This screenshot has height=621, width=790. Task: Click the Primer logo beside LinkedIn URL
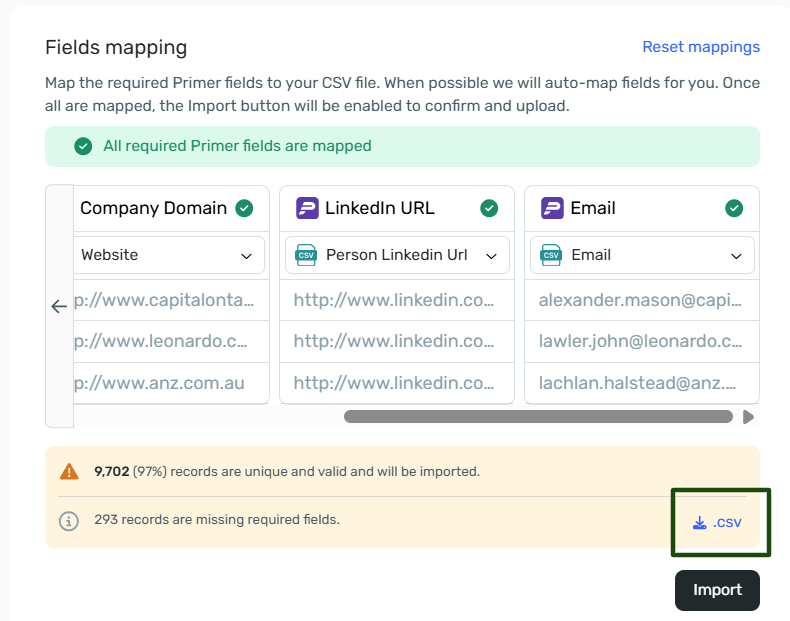point(308,208)
